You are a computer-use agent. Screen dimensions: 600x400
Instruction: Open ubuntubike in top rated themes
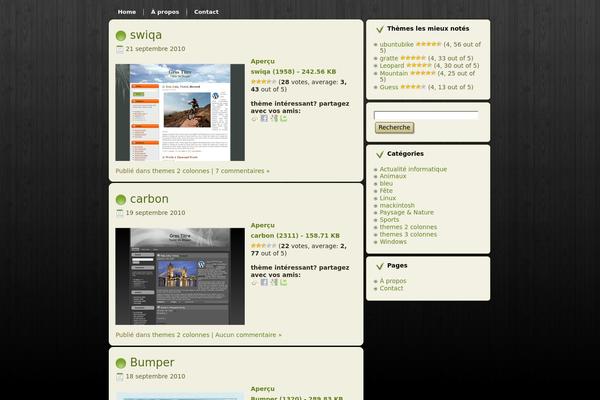[x=396, y=44]
